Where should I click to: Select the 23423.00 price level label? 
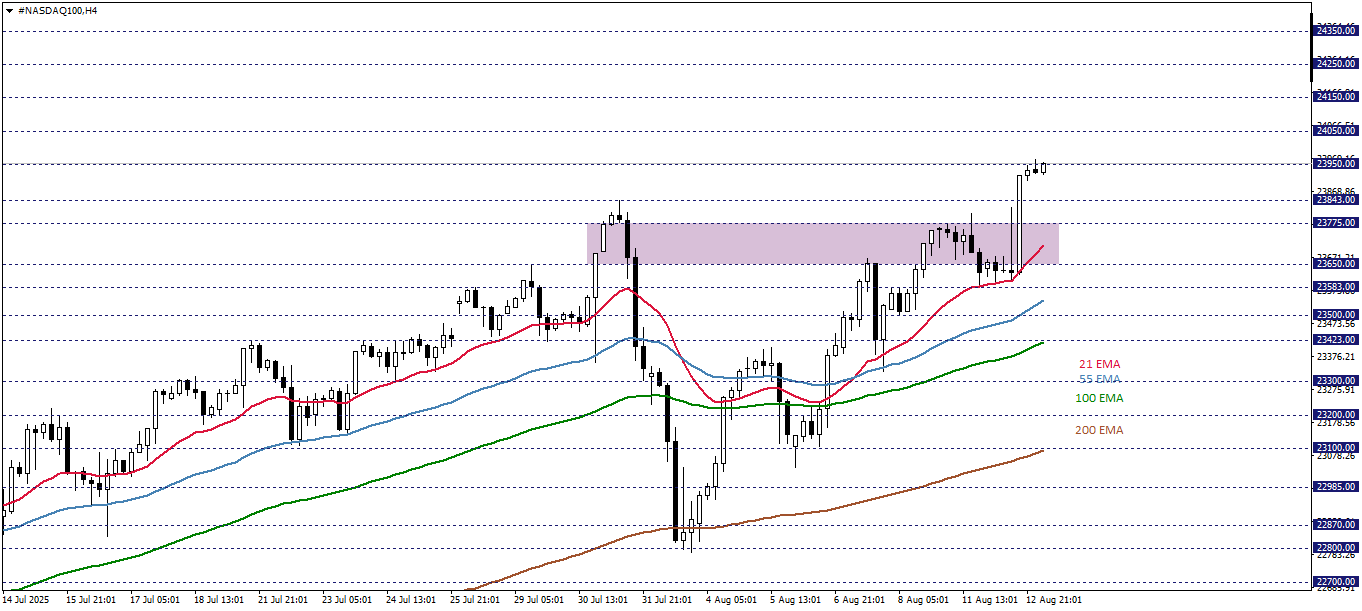coord(1335,340)
